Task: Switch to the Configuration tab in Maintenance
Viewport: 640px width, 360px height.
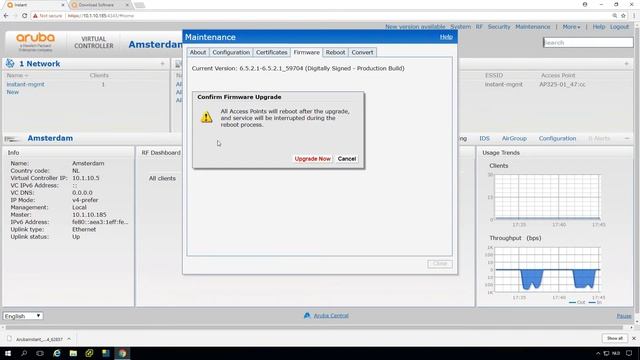Action: 231,52
